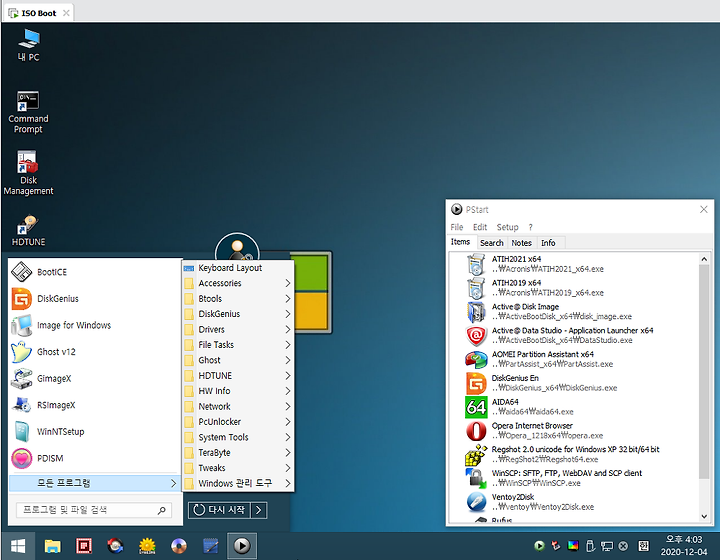Open Disk Management desktop shortcut

pos(28,173)
